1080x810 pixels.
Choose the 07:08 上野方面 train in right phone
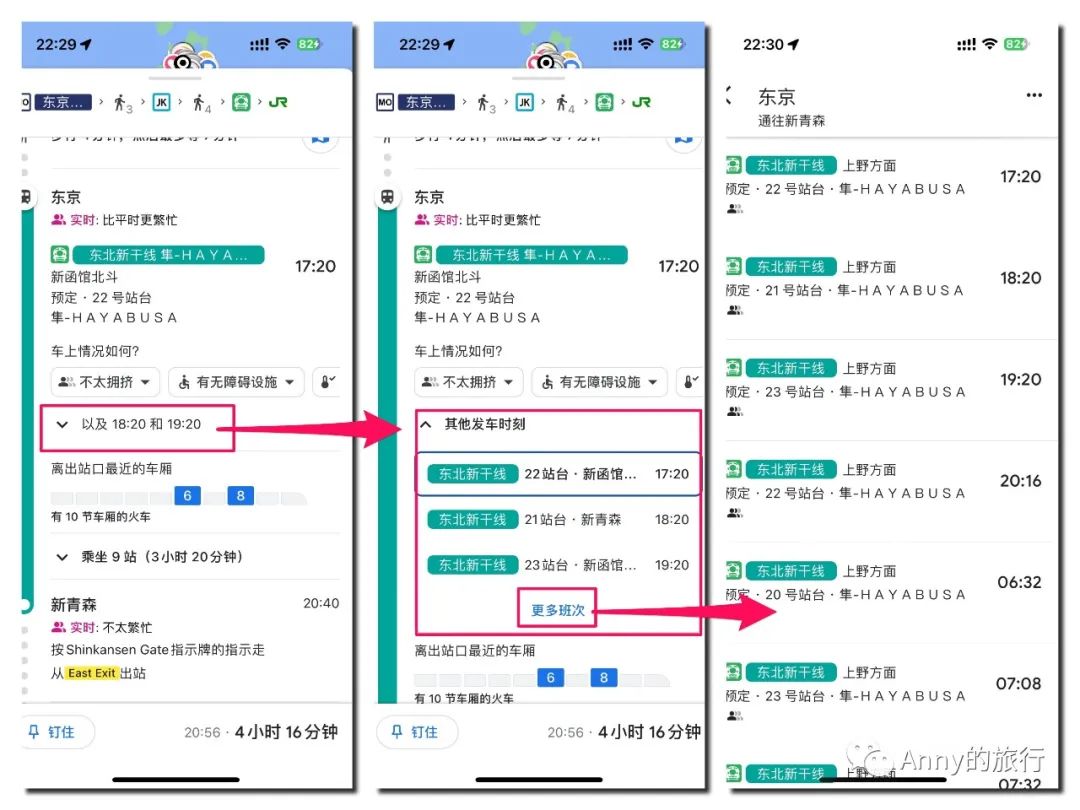tap(891, 694)
